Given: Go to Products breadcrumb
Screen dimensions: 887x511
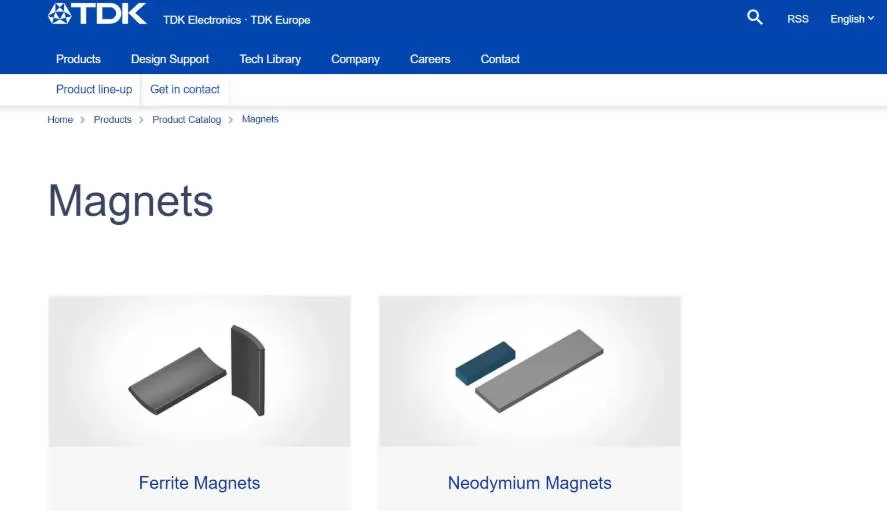Looking at the screenshot, I should click(113, 120).
